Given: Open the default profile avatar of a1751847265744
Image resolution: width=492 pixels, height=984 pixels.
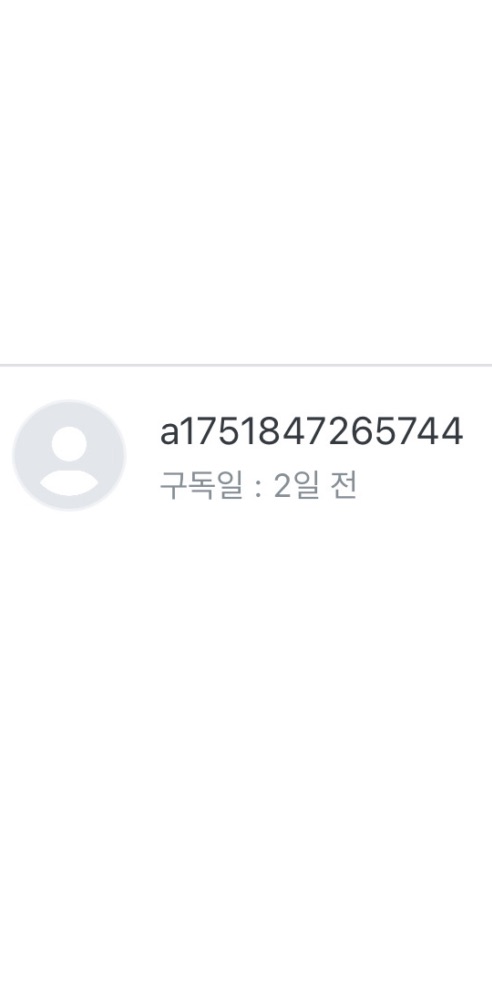Looking at the screenshot, I should click(69, 455).
